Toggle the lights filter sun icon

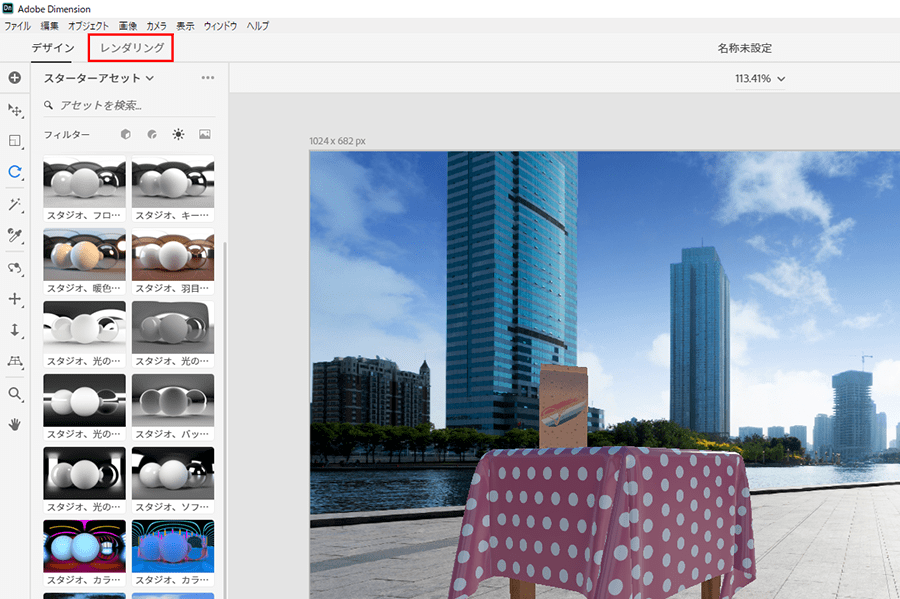(178, 134)
